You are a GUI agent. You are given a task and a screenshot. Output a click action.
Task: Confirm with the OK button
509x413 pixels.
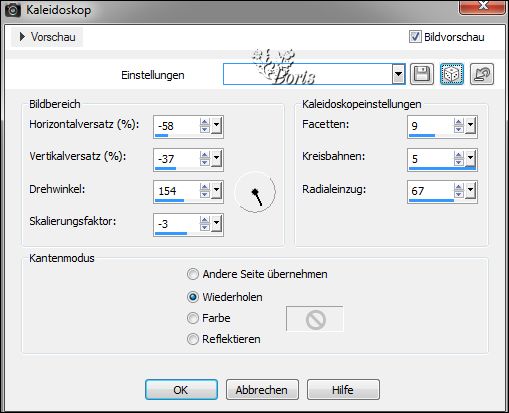181,389
